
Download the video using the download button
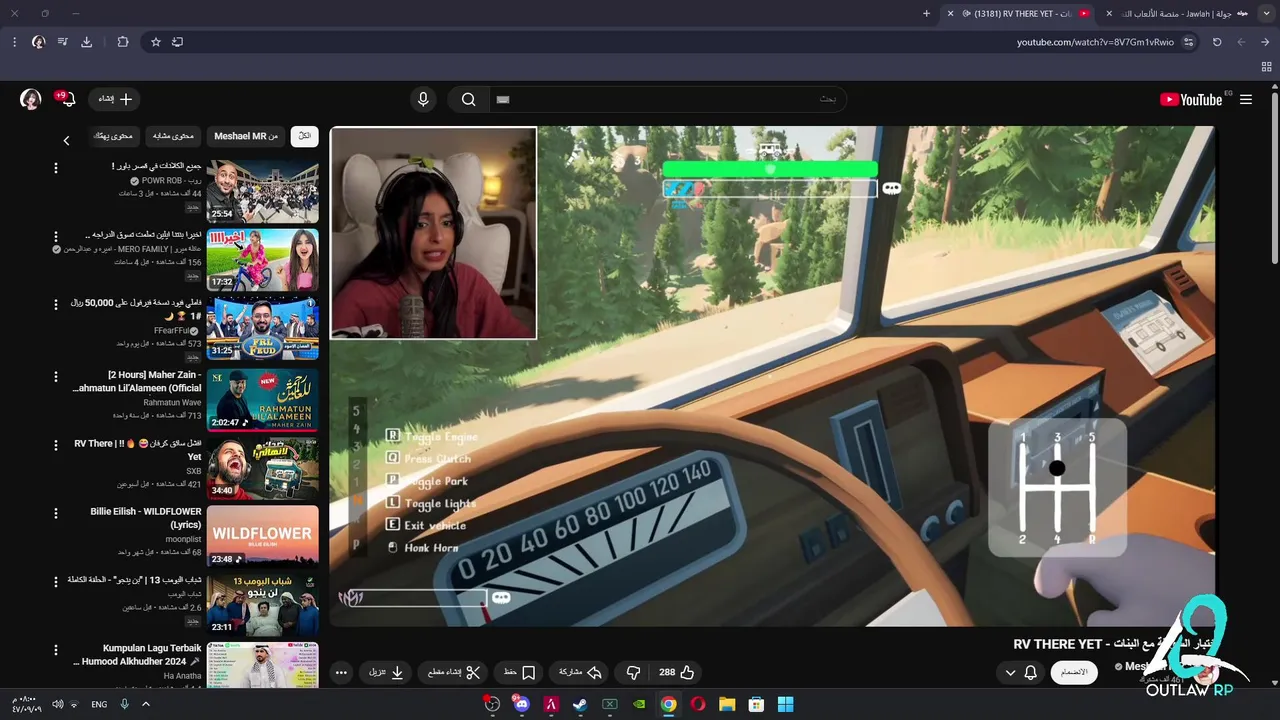(387, 672)
